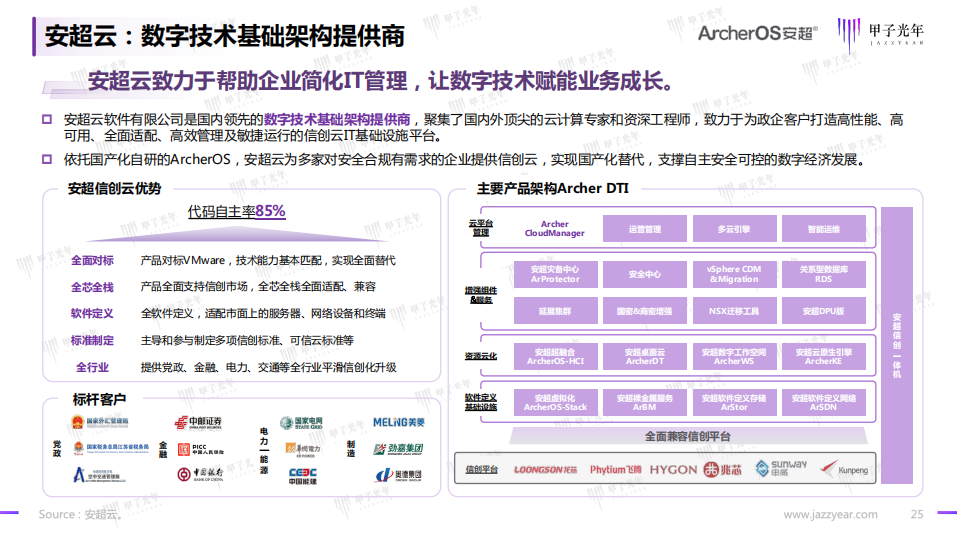Image resolution: width=957 pixels, height=535 pixels.
Task: Select the 安超云原生引擎 ArcherKE block
Action: [824, 356]
